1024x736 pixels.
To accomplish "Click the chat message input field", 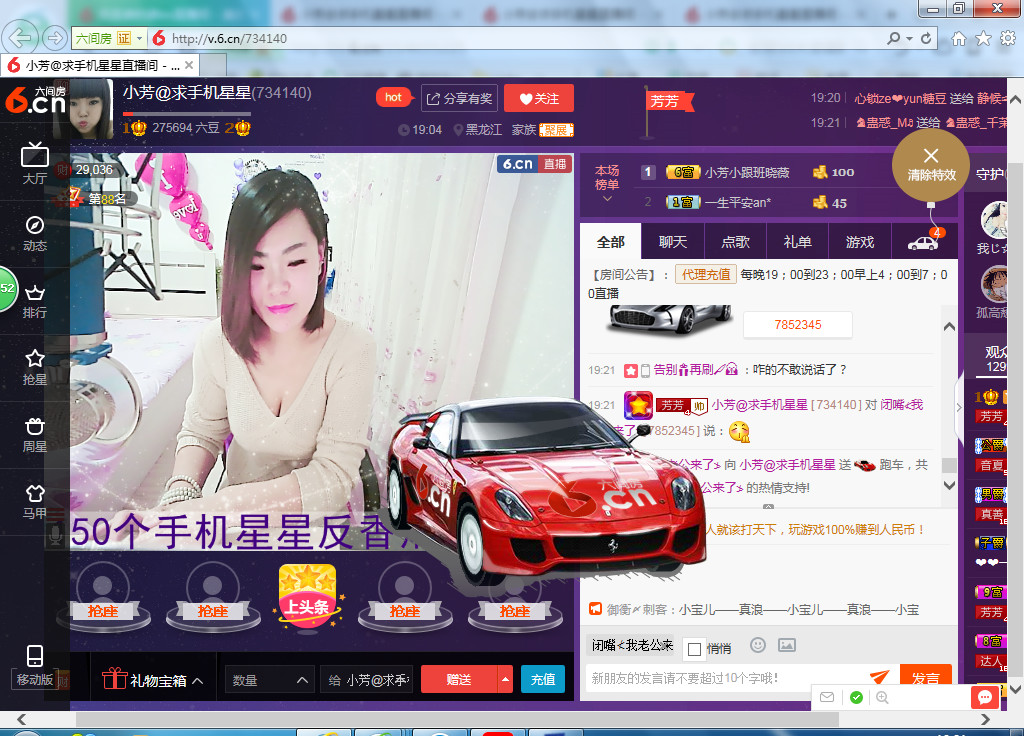I will pos(726,678).
